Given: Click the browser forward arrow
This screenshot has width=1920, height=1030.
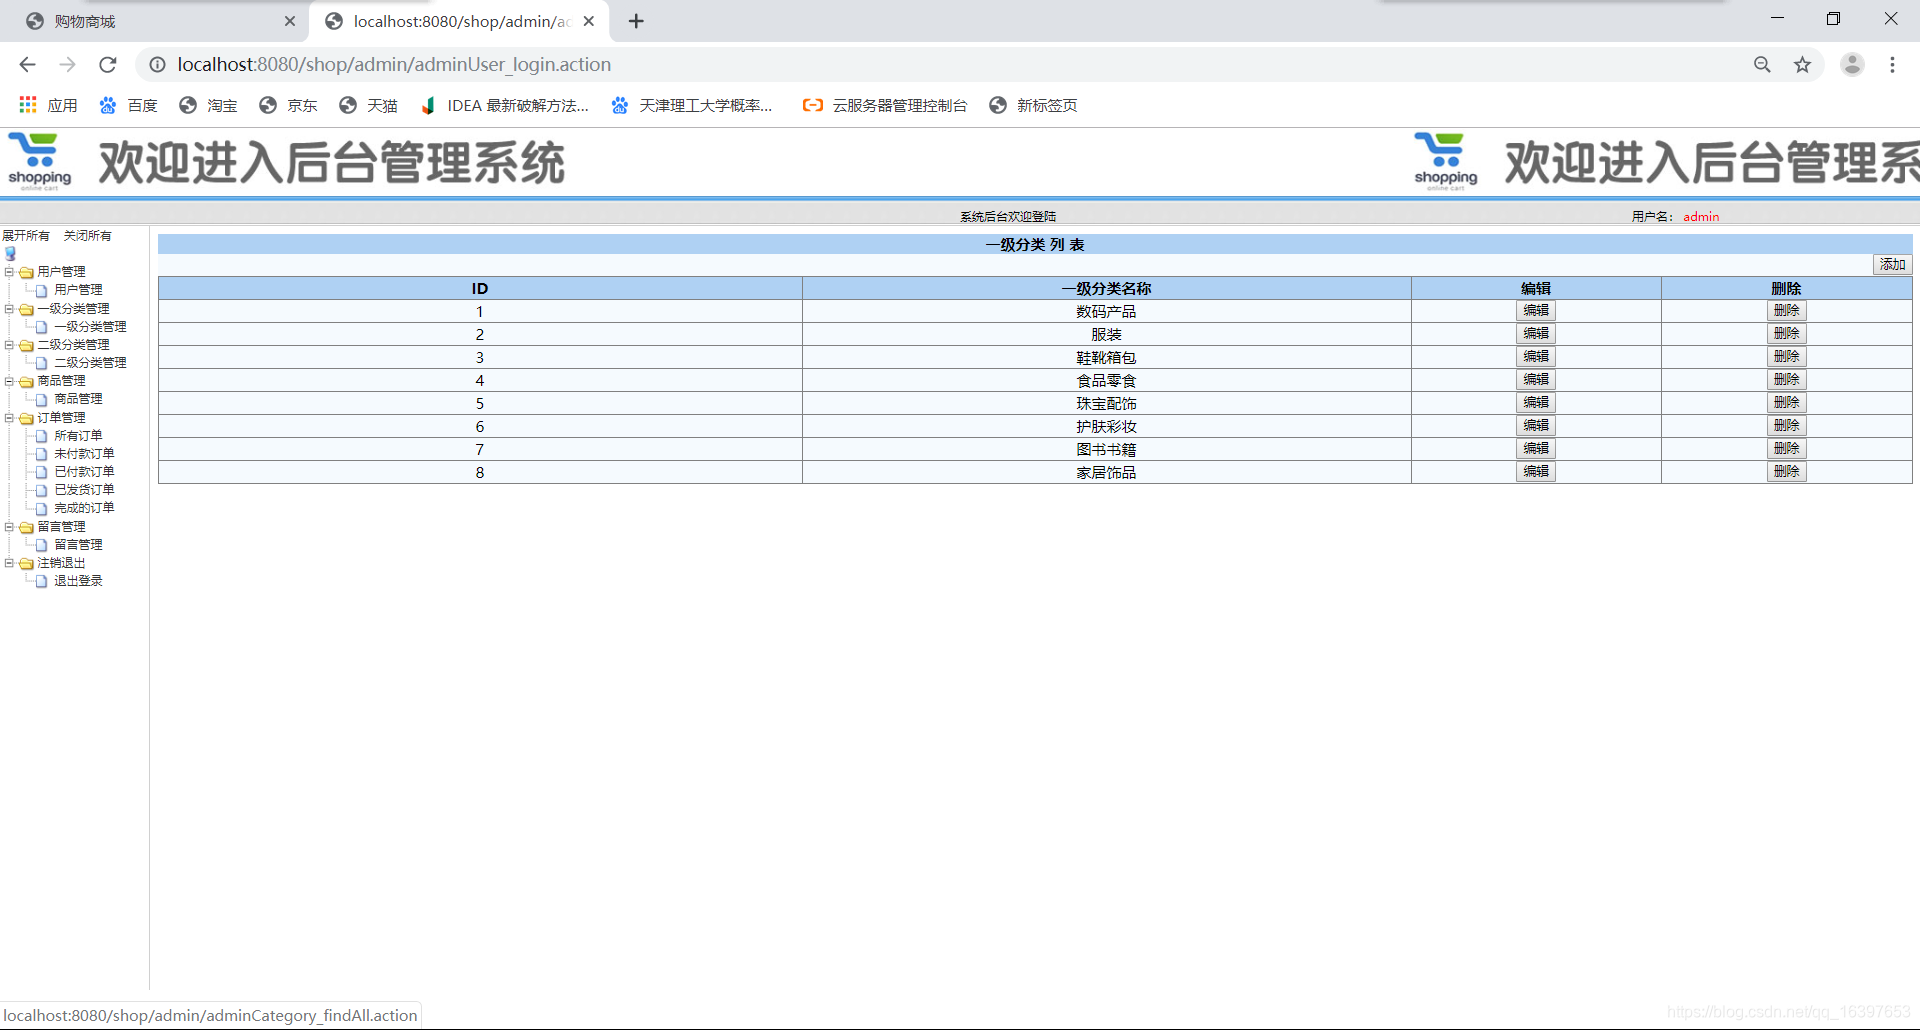Looking at the screenshot, I should 67,64.
